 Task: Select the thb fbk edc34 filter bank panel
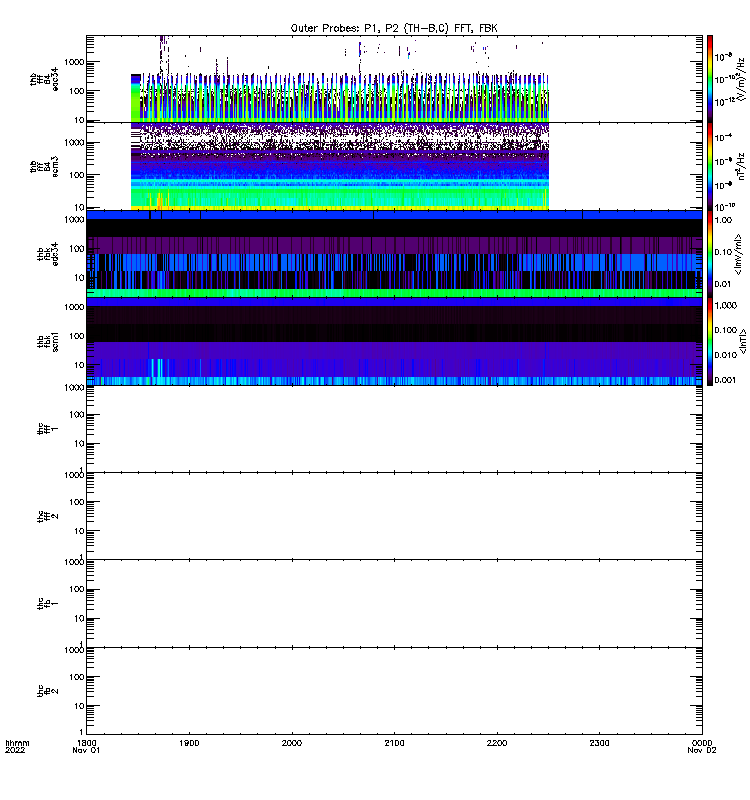pyautogui.click(x=394, y=254)
